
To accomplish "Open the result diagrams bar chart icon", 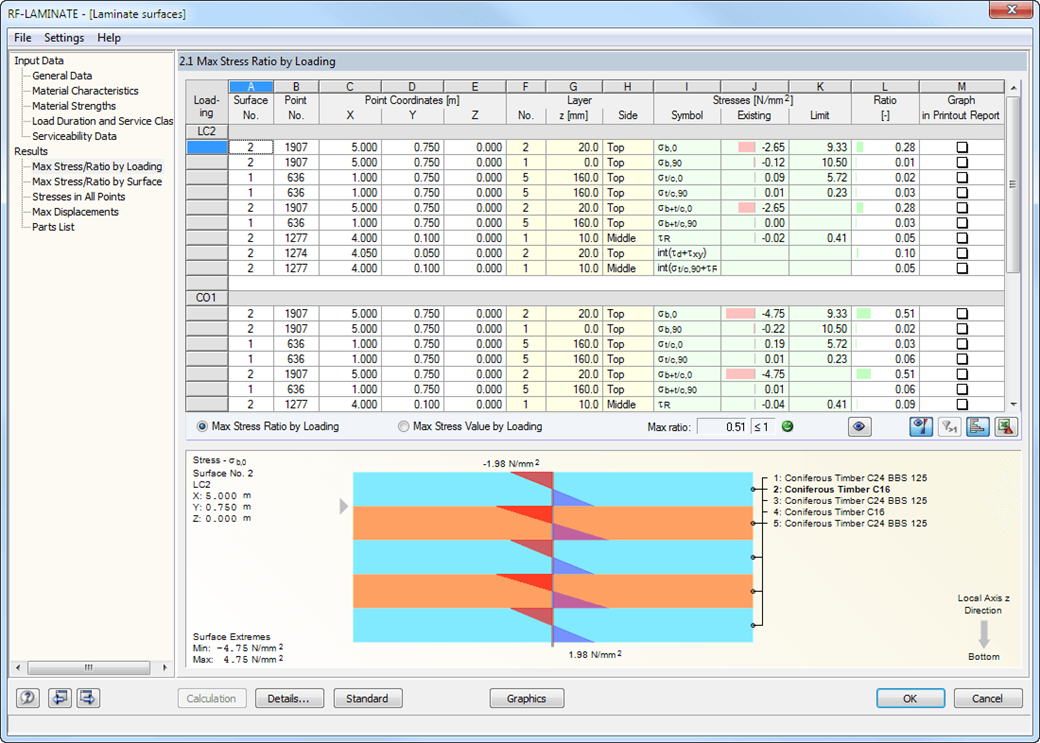I will coord(978,427).
